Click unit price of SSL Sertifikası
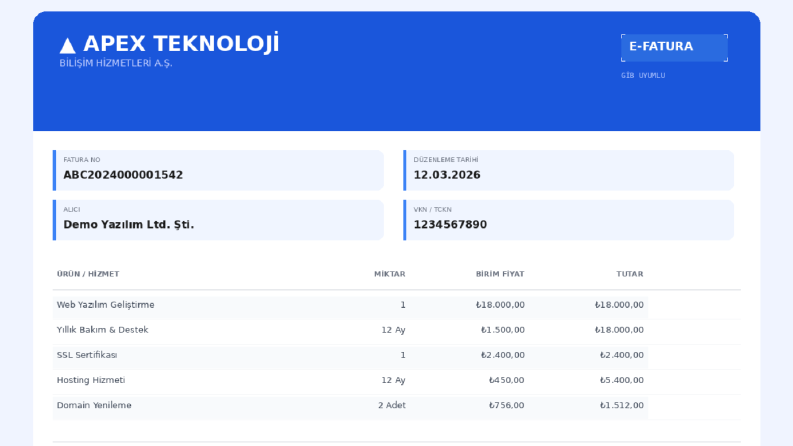The height and width of the screenshot is (446, 793). pyautogui.click(x=503, y=355)
